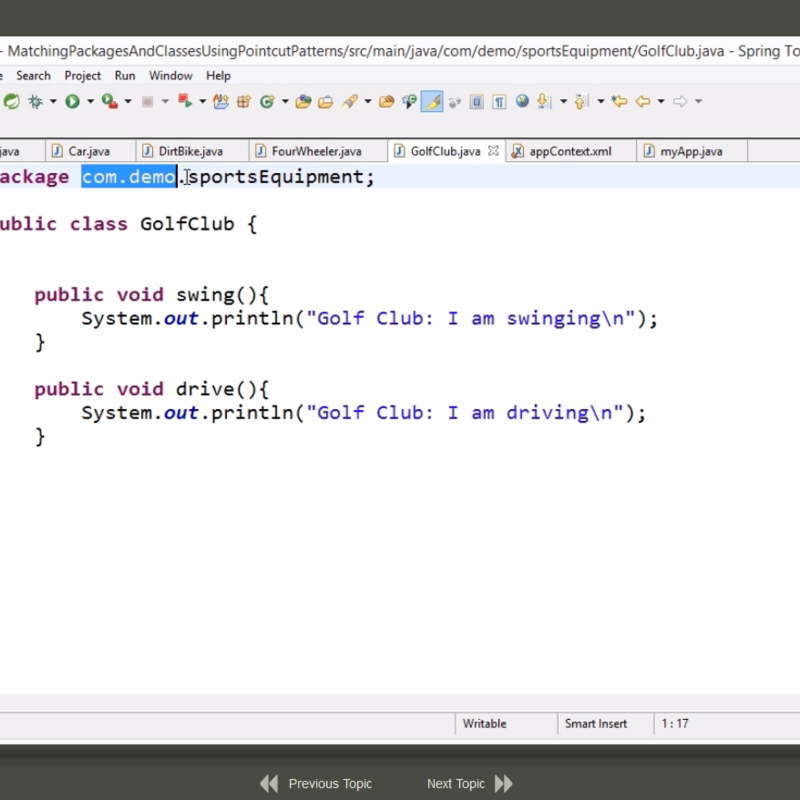The width and height of the screenshot is (800, 800).
Task: Open the New Java Class dropdown arrow
Action: click(285, 102)
